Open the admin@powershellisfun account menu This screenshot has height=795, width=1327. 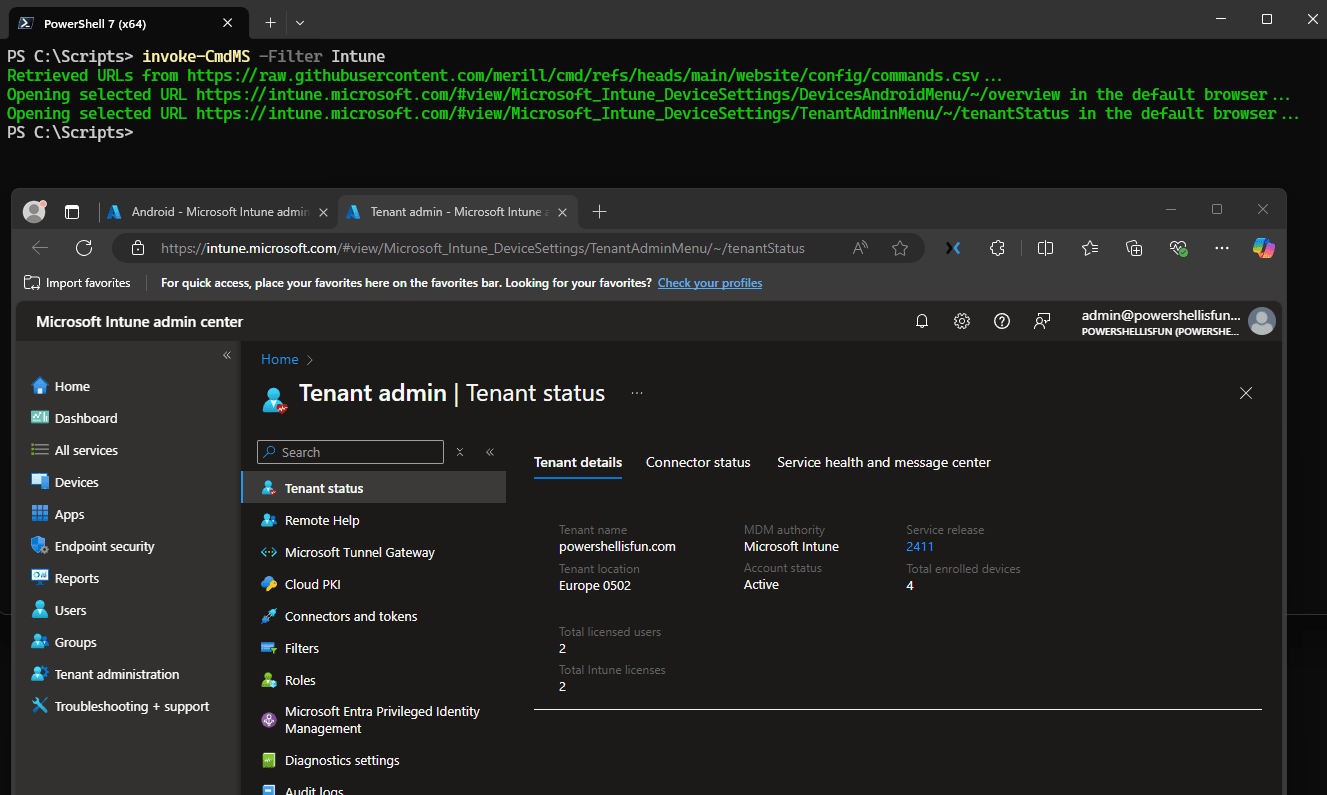(x=1178, y=321)
